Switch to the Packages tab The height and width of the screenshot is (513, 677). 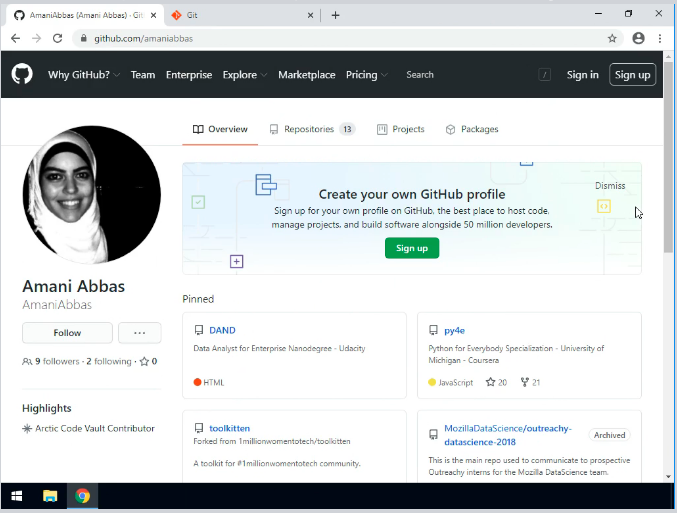point(472,129)
